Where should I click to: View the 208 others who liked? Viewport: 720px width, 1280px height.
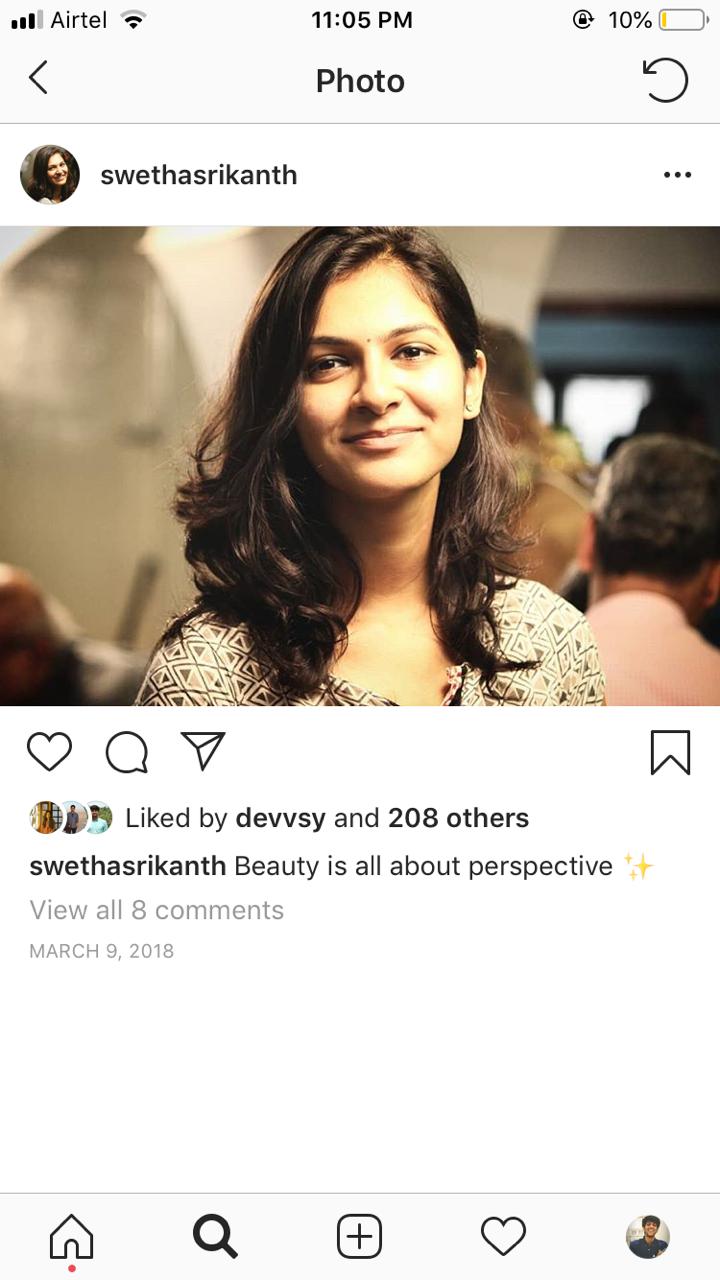[458, 818]
